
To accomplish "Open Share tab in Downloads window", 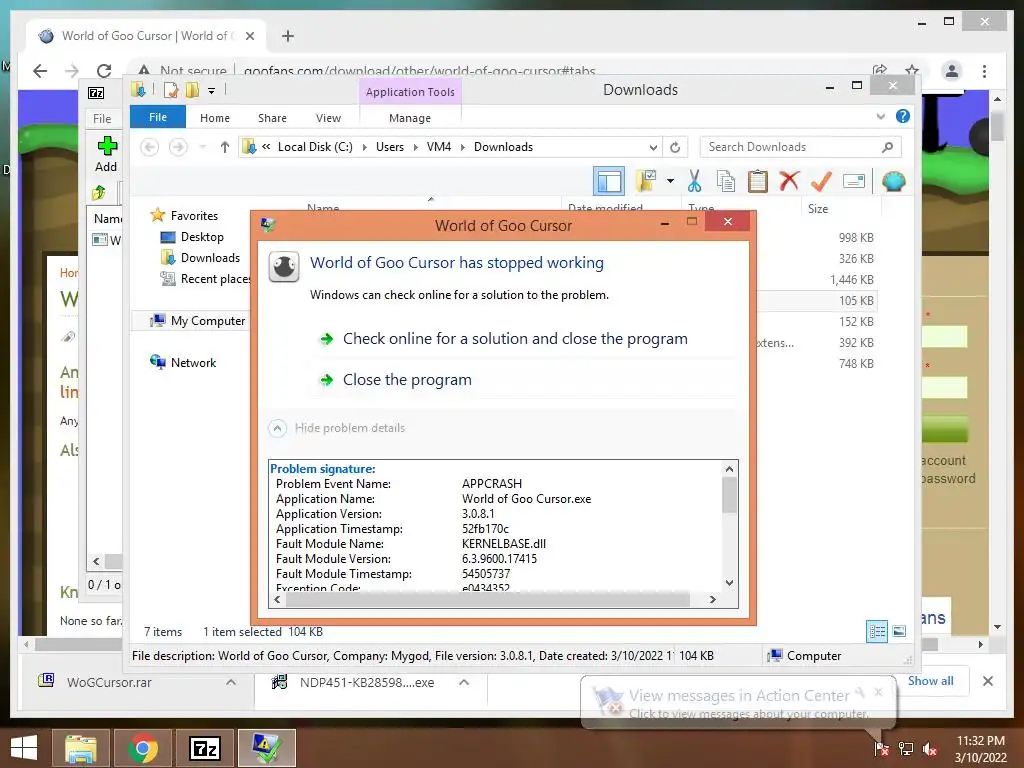I will tap(272, 118).
